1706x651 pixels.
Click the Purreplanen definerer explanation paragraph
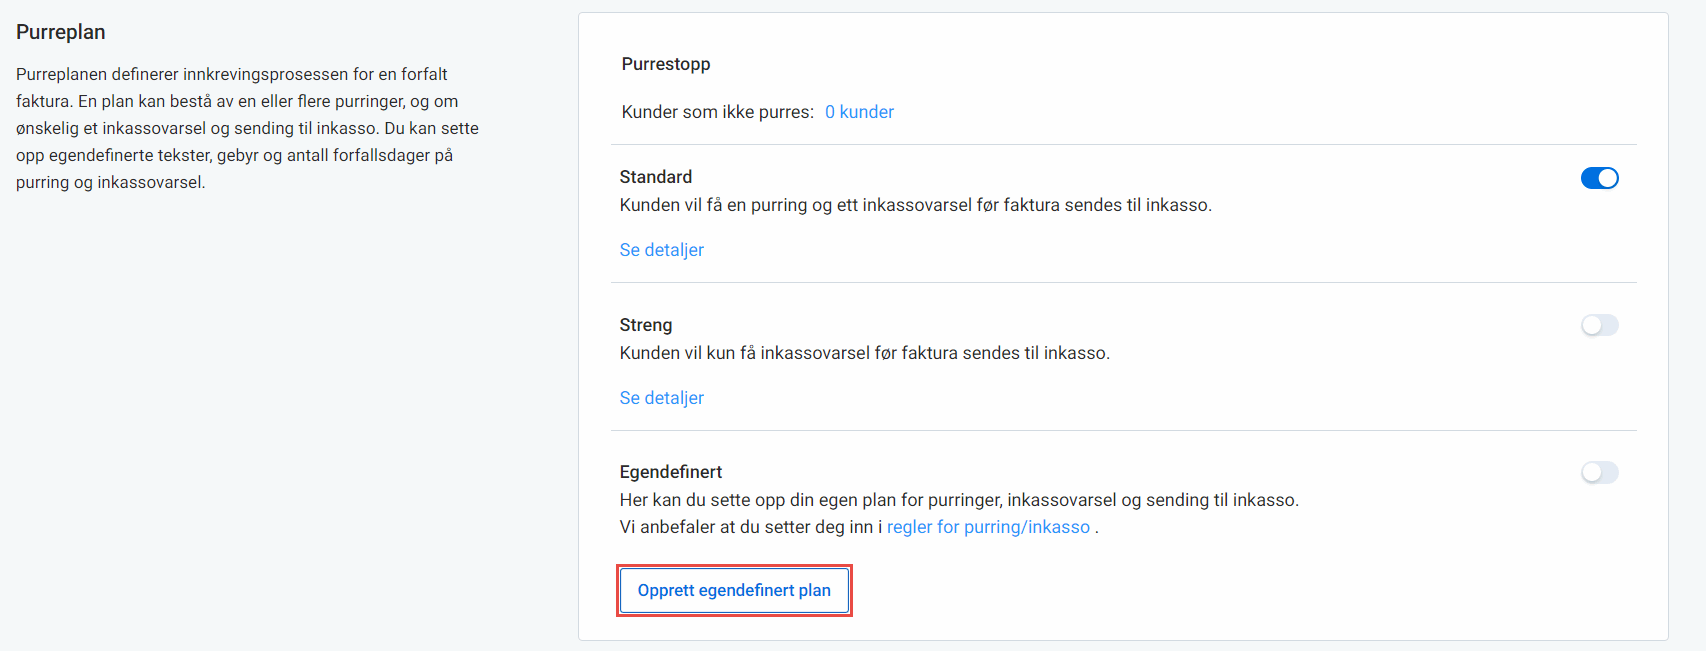[247, 128]
